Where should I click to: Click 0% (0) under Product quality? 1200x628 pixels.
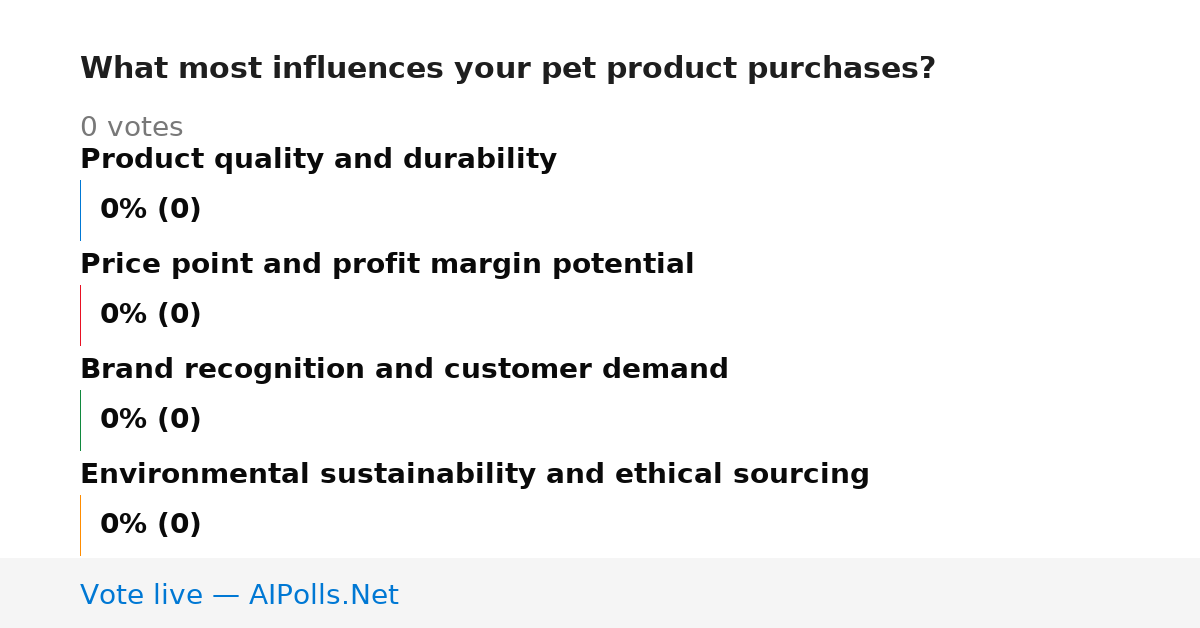coord(151,210)
